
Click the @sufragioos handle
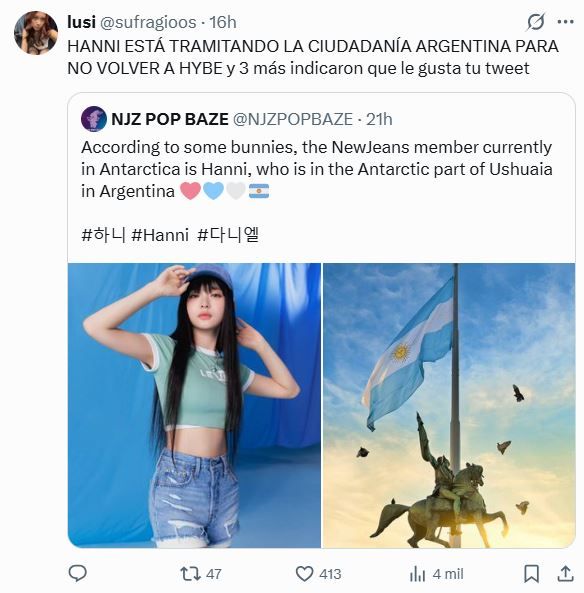point(148,22)
